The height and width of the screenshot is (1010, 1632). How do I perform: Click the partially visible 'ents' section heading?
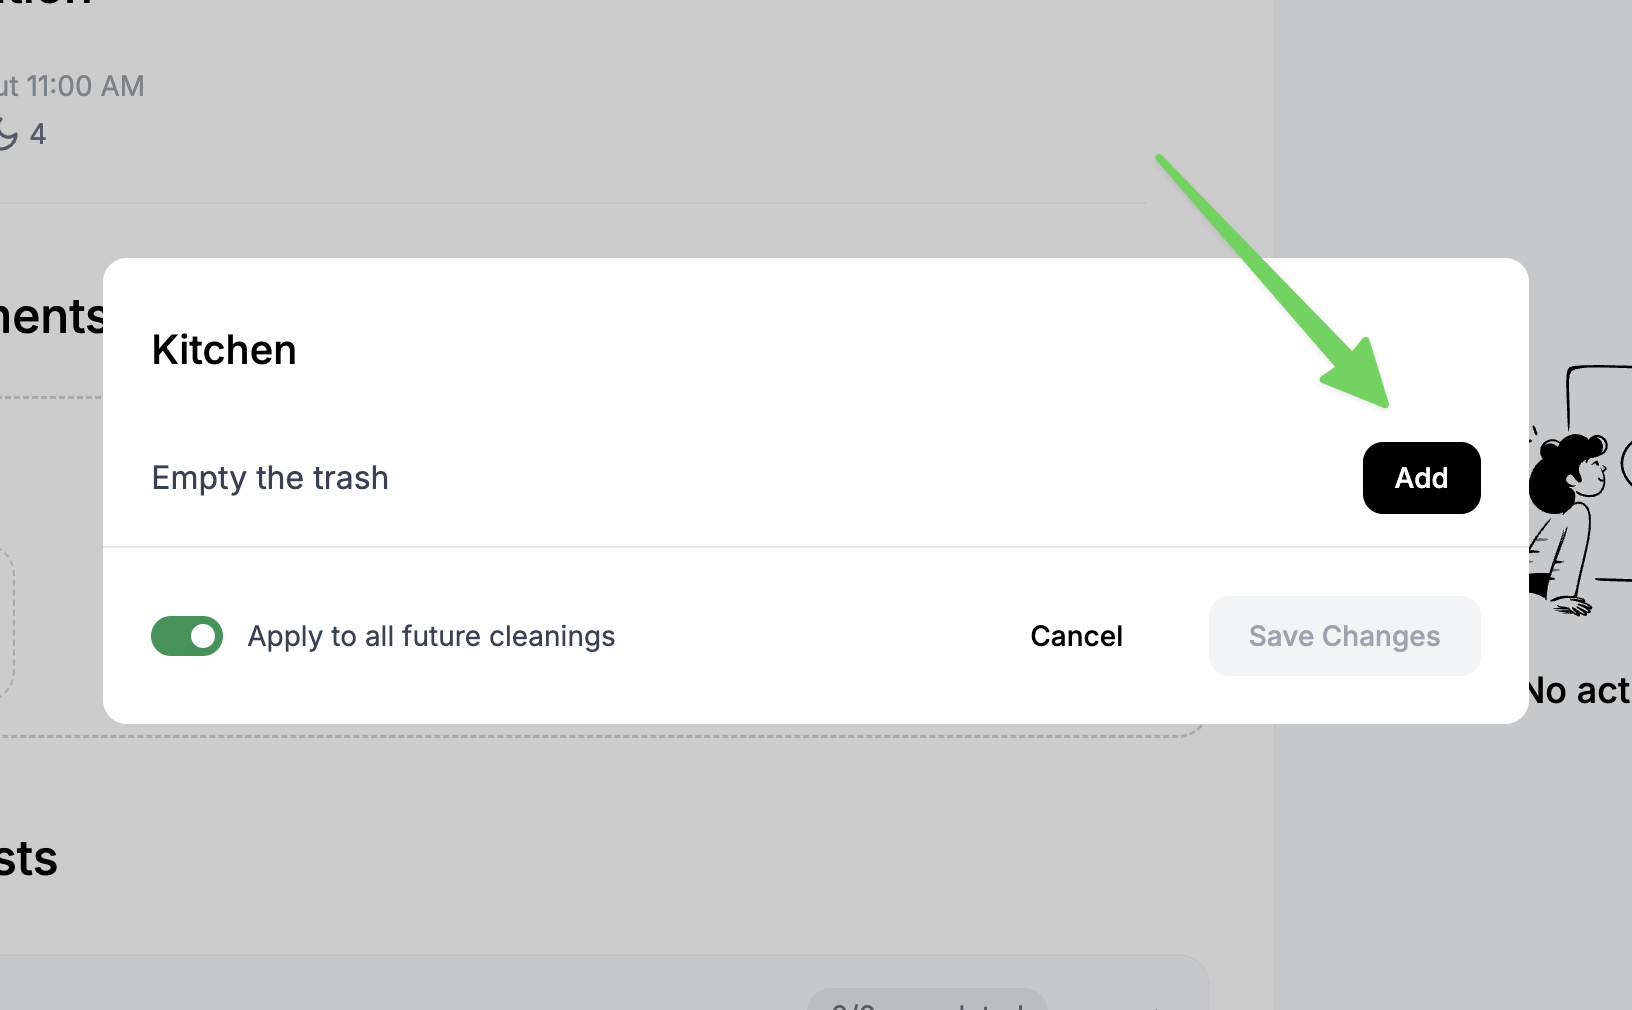coord(50,317)
